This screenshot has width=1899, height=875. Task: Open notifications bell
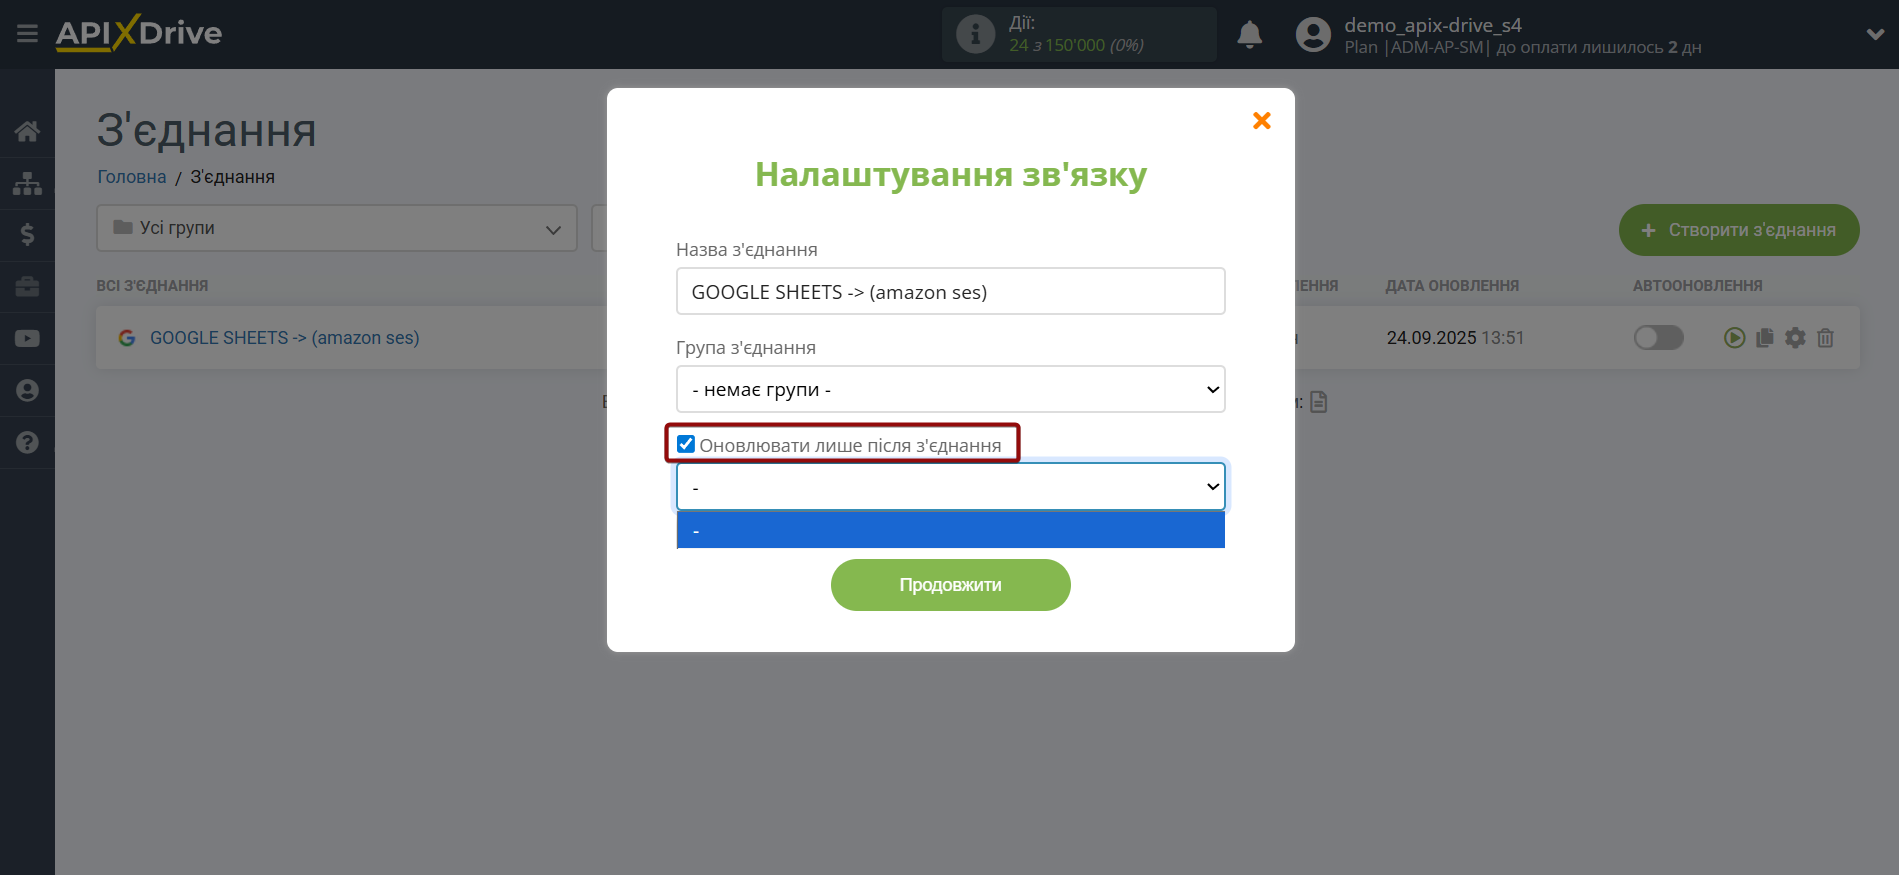(1249, 35)
